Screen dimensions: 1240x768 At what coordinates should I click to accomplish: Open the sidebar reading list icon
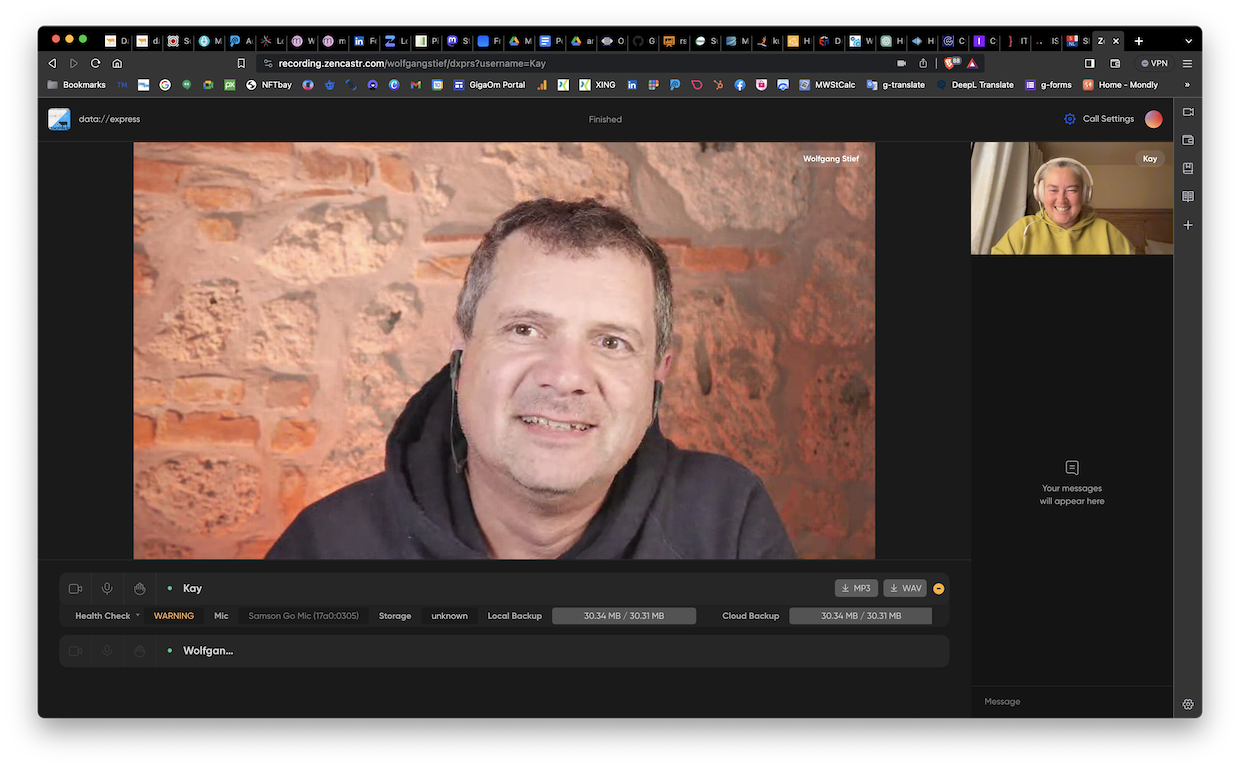1188,197
